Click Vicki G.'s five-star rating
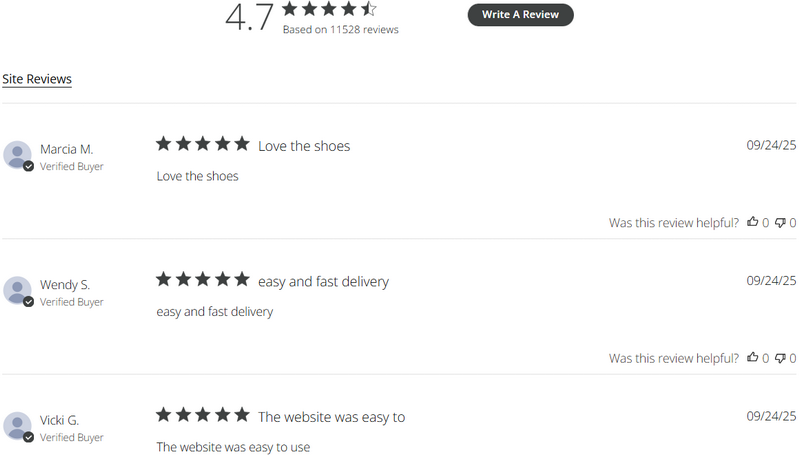Image resolution: width=800 pixels, height=455 pixels. (202, 415)
